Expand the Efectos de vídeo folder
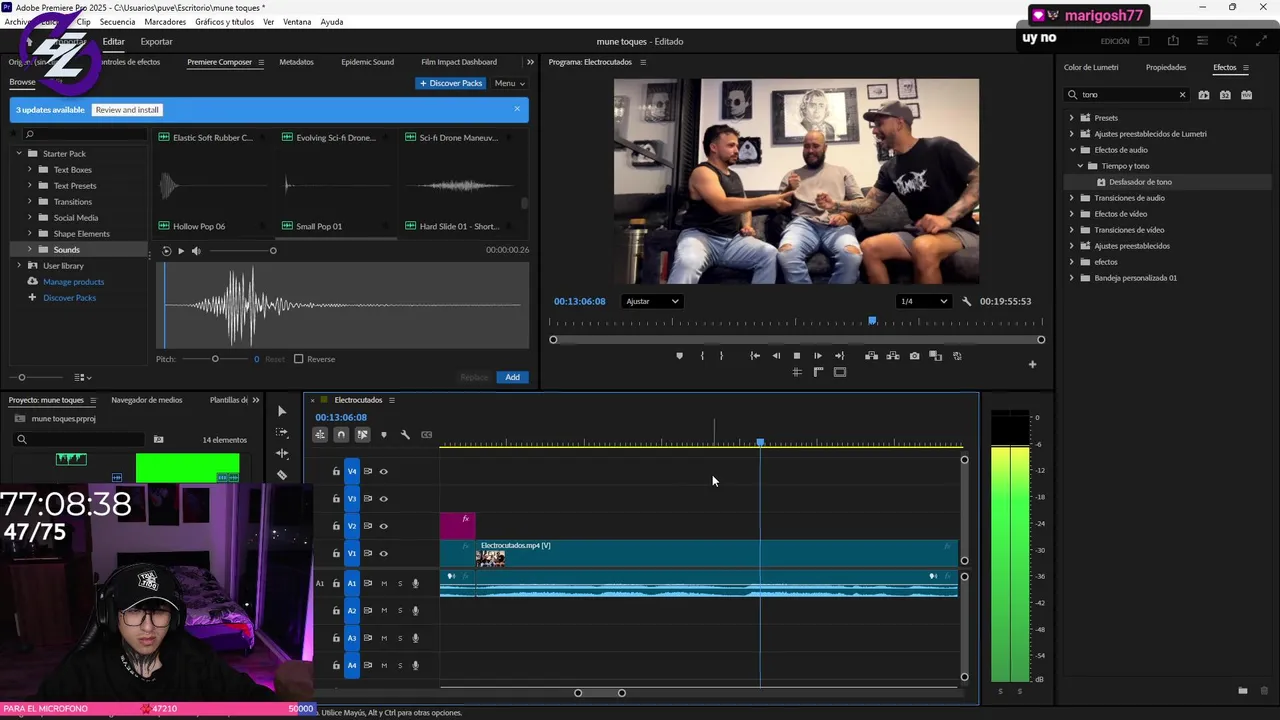 (1072, 214)
